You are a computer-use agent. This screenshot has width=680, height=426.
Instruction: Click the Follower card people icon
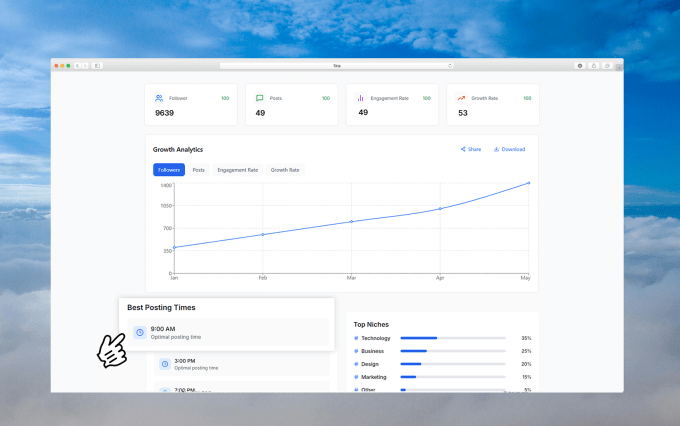[x=159, y=98]
